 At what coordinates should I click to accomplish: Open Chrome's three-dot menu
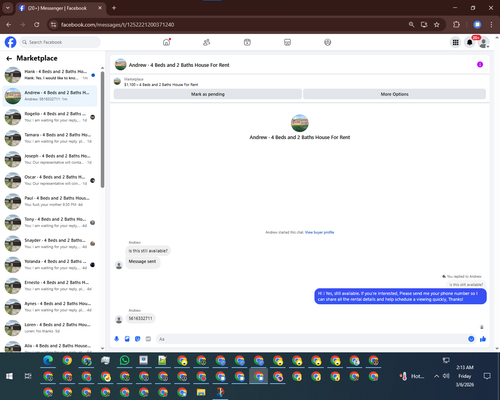[x=491, y=25]
